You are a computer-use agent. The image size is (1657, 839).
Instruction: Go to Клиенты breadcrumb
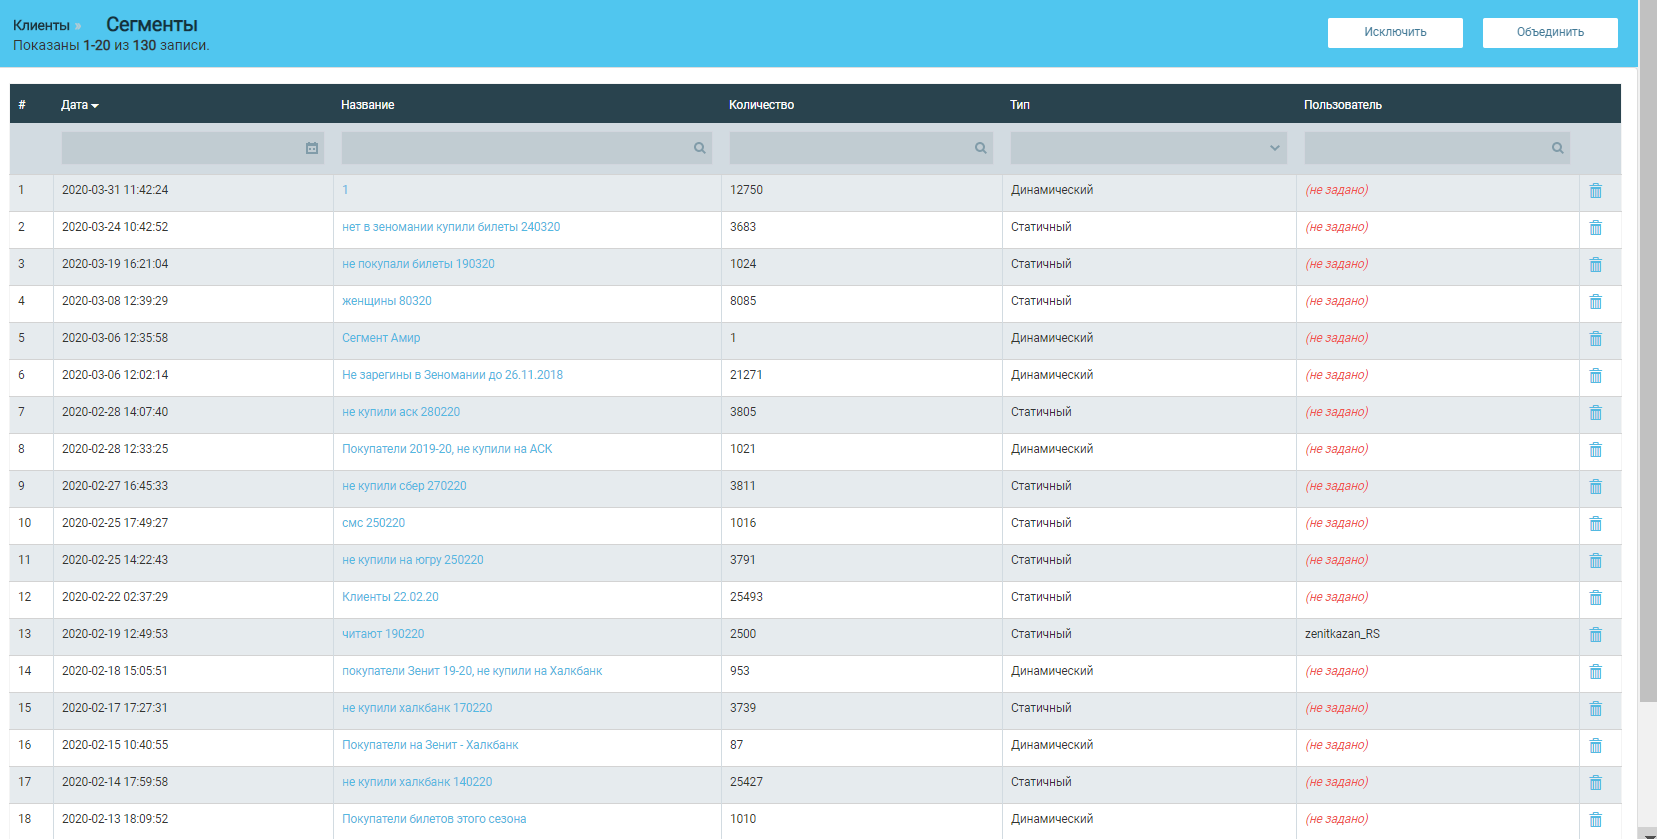pyautogui.click(x=41, y=25)
